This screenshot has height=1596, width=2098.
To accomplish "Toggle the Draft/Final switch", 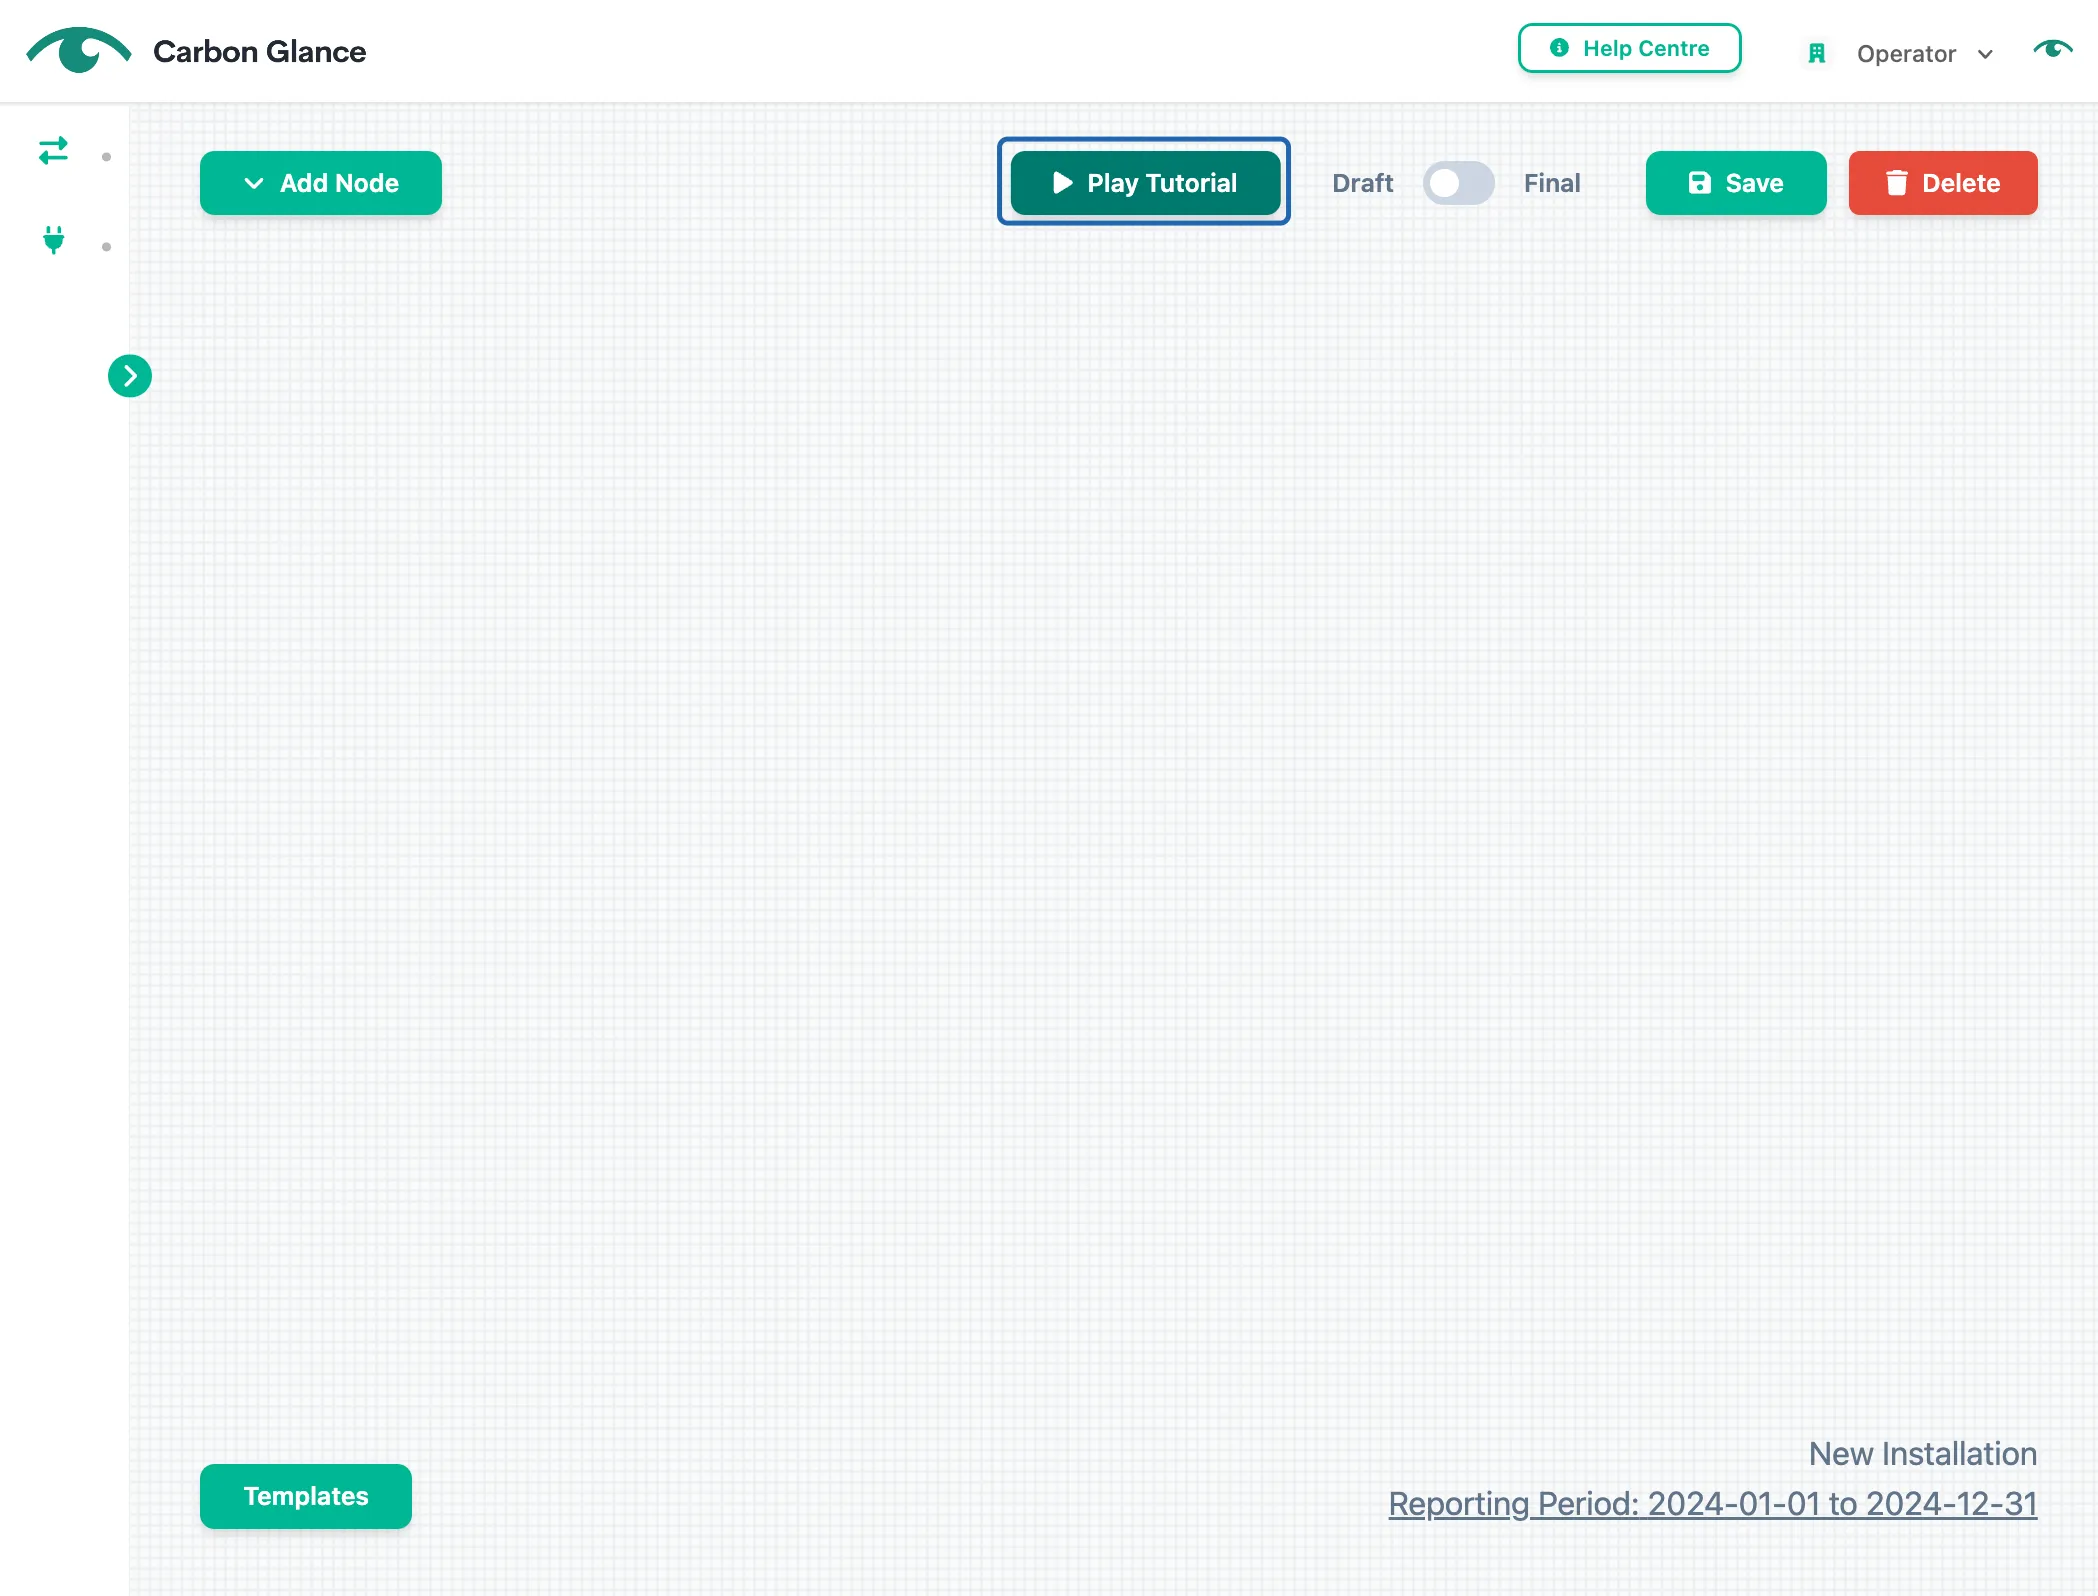I will click(x=1458, y=183).
